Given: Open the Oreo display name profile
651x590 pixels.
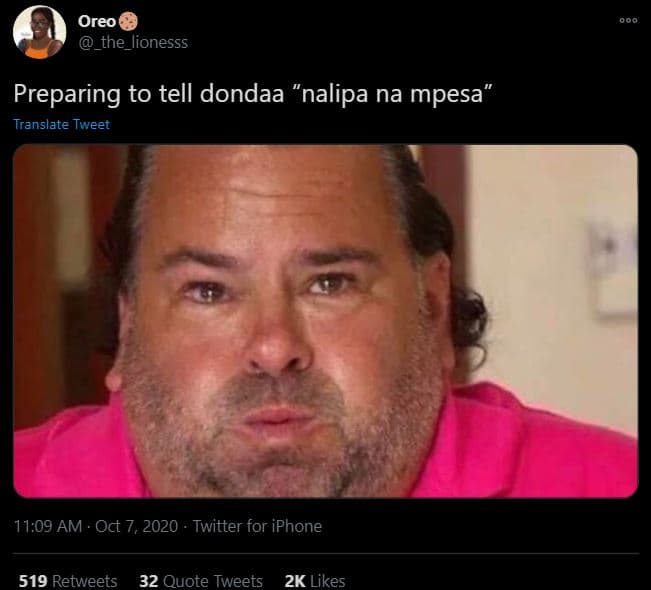Looking at the screenshot, I should [x=97, y=22].
